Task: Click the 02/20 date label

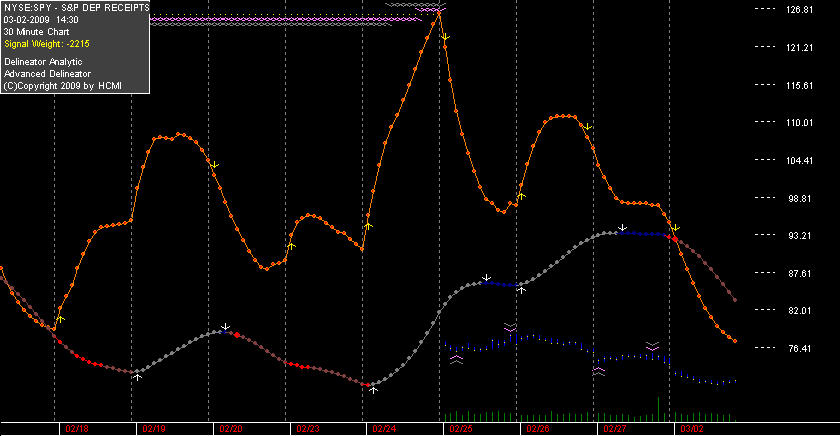Action: click(231, 429)
